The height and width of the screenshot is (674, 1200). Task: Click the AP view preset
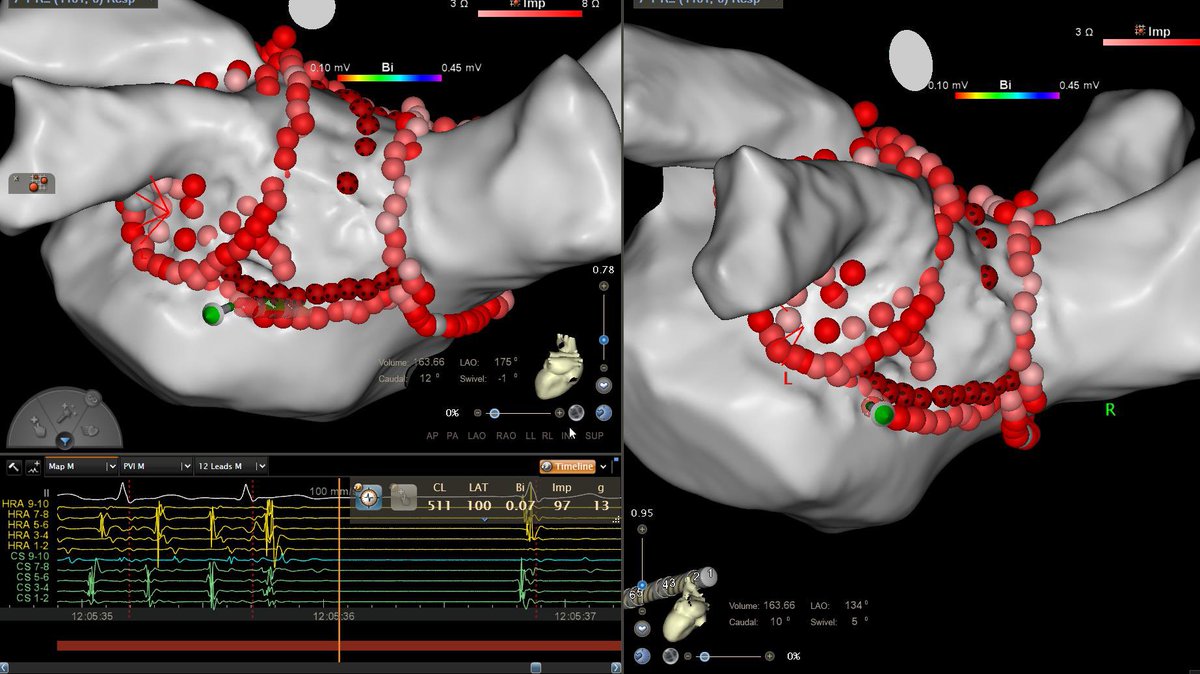click(432, 435)
